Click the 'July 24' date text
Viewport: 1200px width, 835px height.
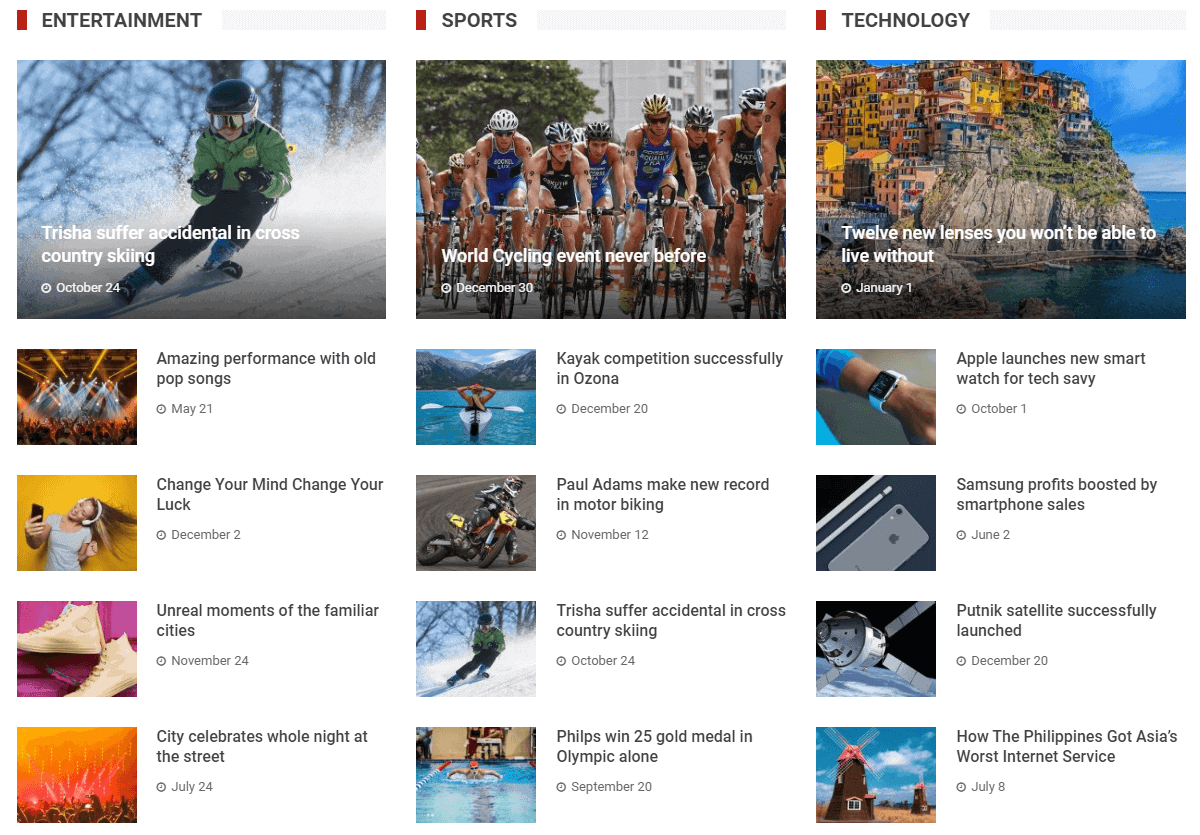click(192, 787)
